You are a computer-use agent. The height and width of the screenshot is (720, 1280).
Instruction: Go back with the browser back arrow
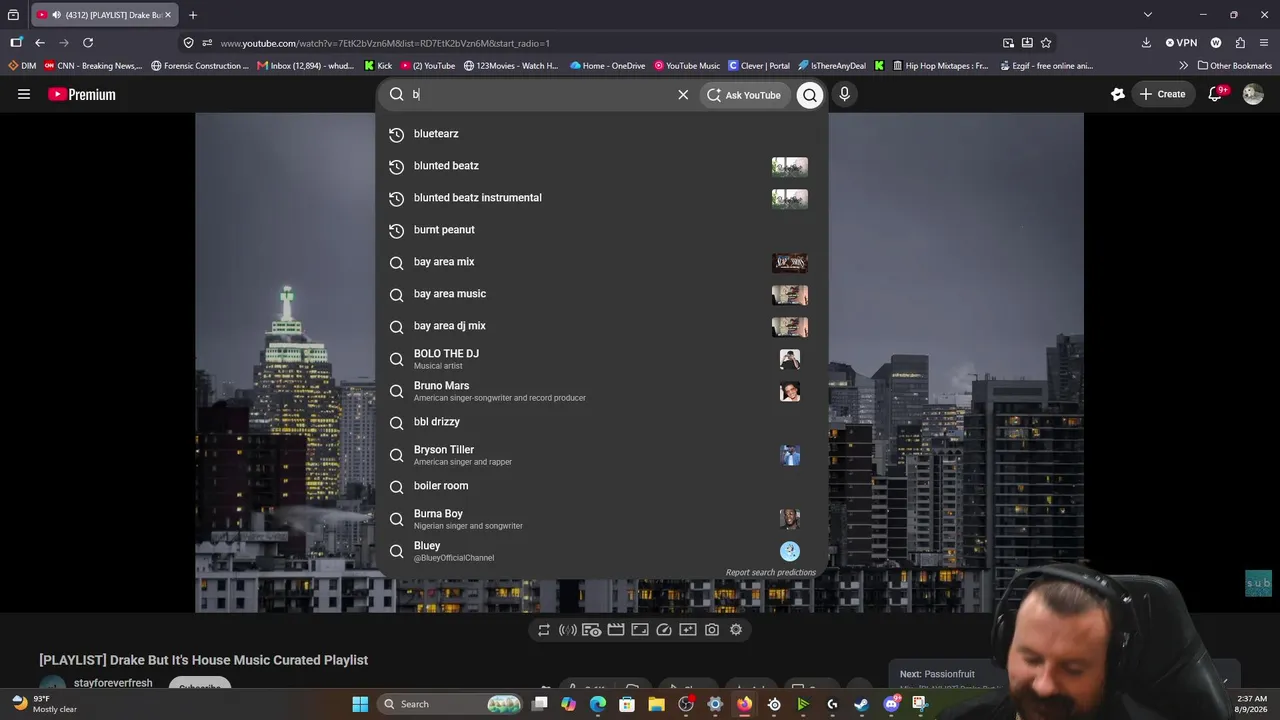(40, 43)
